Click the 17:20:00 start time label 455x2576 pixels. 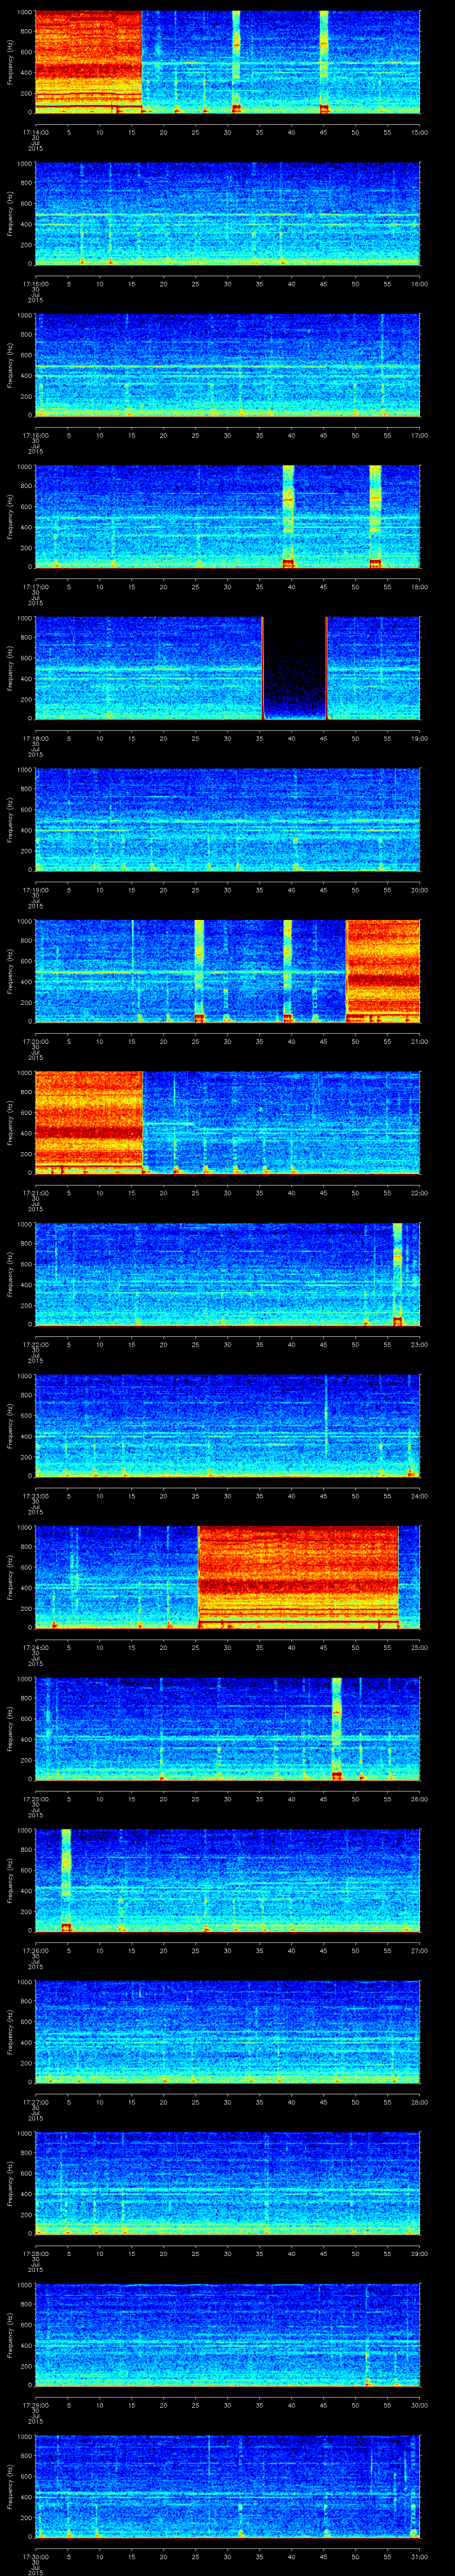35,1041
